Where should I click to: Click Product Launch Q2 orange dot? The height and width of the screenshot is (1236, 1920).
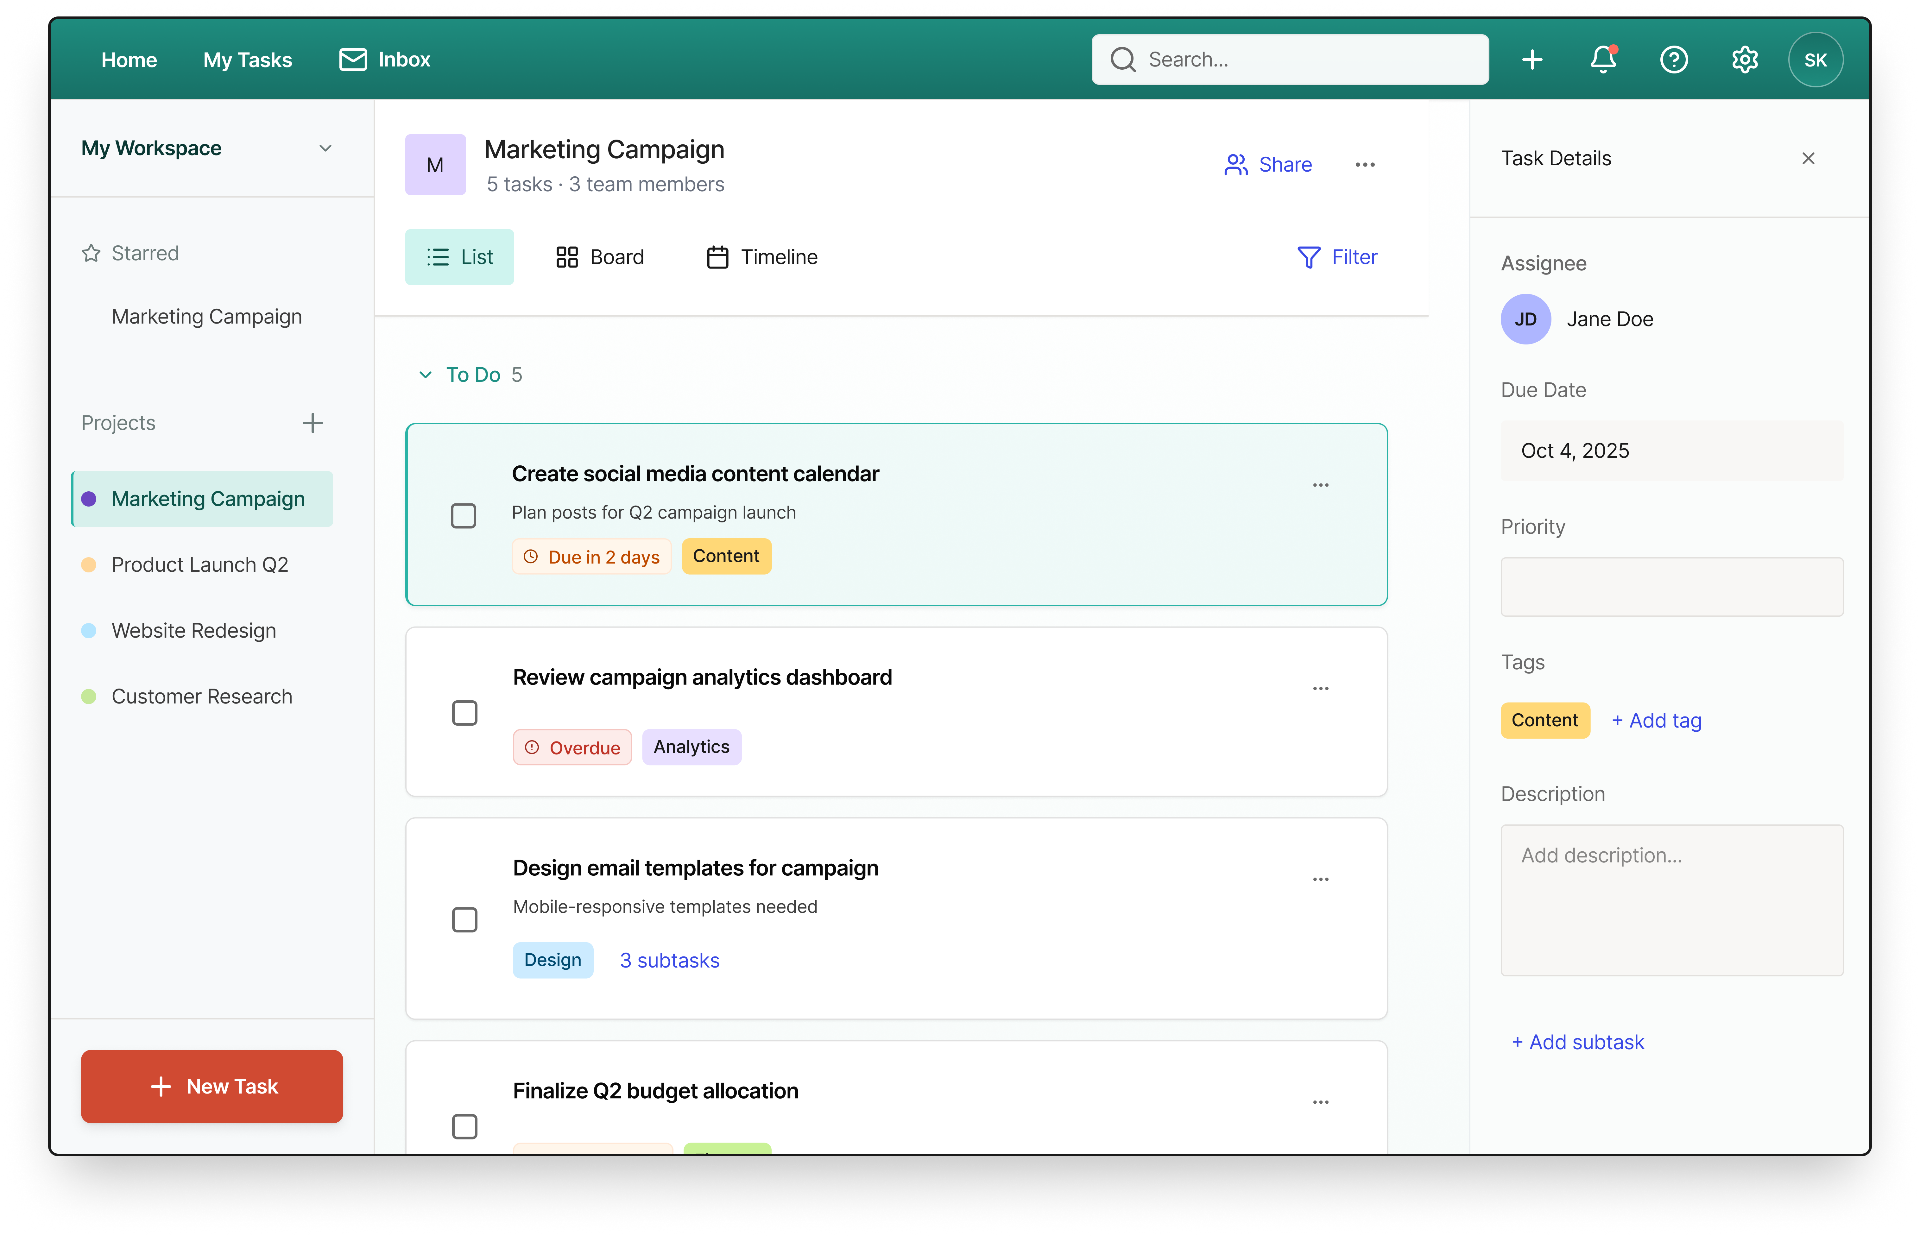coord(89,565)
